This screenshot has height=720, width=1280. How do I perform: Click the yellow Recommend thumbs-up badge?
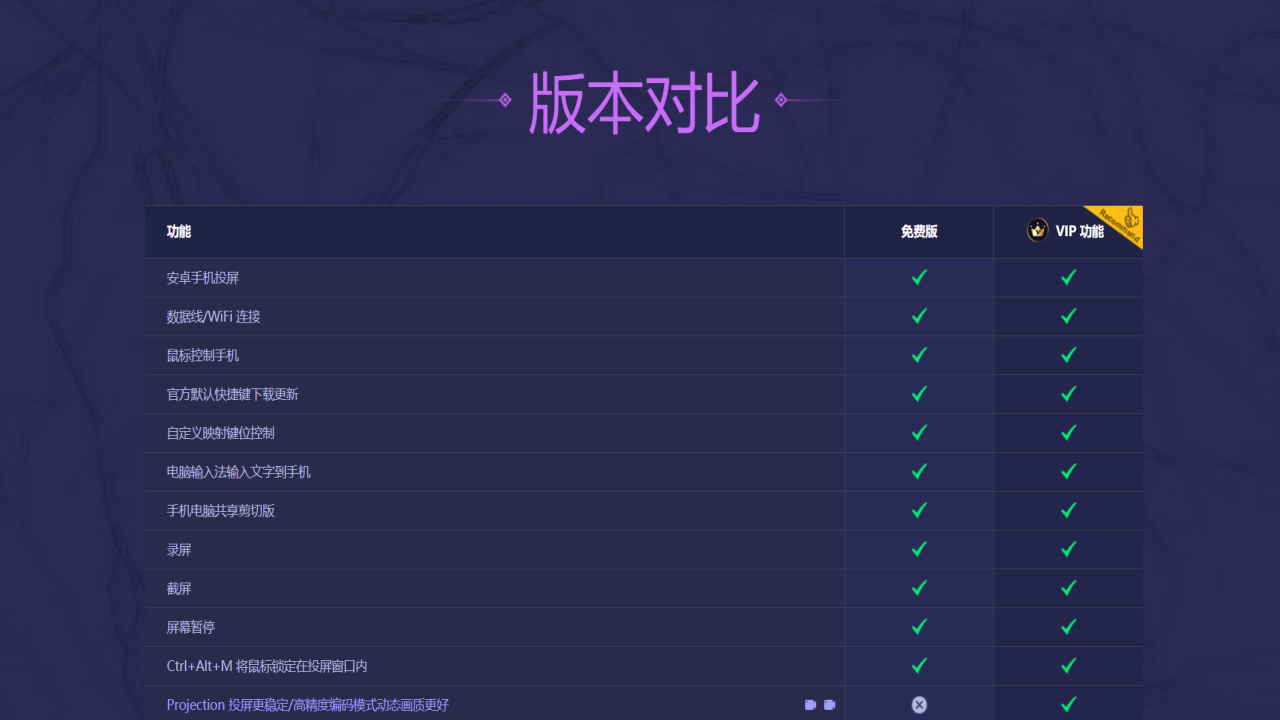click(1124, 222)
